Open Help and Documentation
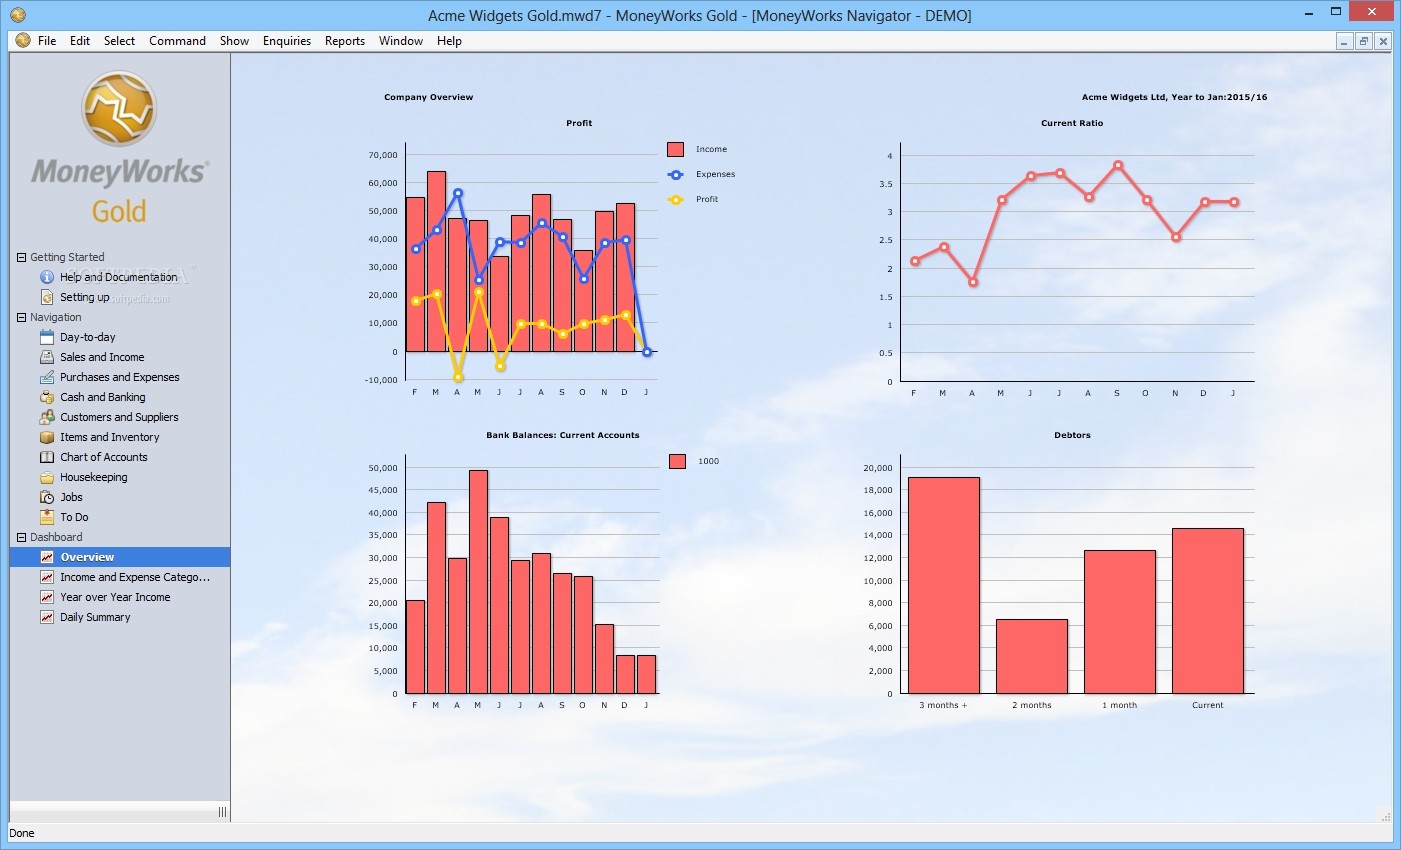 [118, 277]
